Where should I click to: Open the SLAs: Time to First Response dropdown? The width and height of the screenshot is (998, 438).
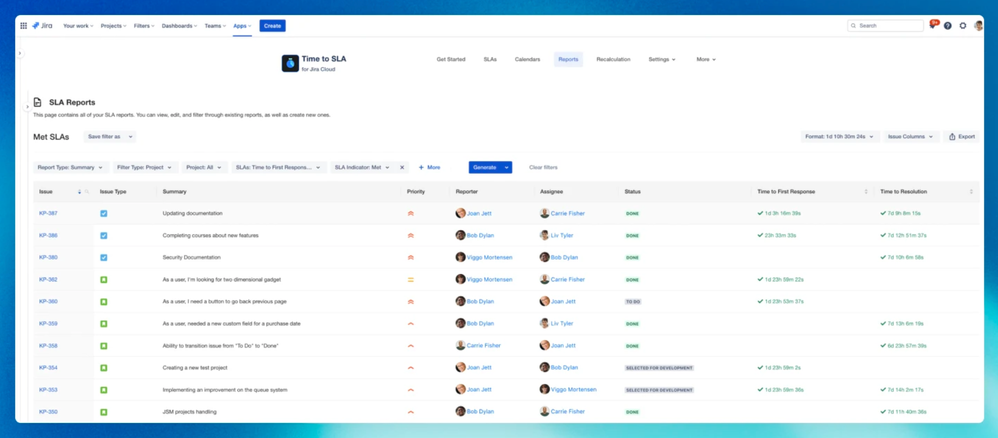click(279, 167)
